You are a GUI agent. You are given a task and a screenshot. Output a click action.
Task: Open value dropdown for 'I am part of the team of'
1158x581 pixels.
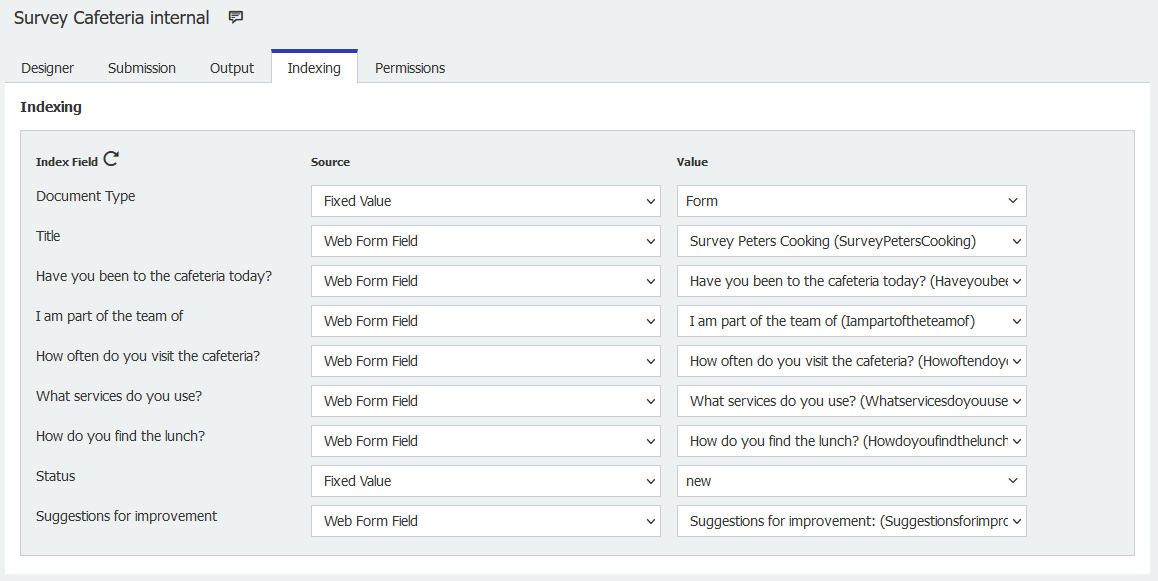tap(851, 320)
